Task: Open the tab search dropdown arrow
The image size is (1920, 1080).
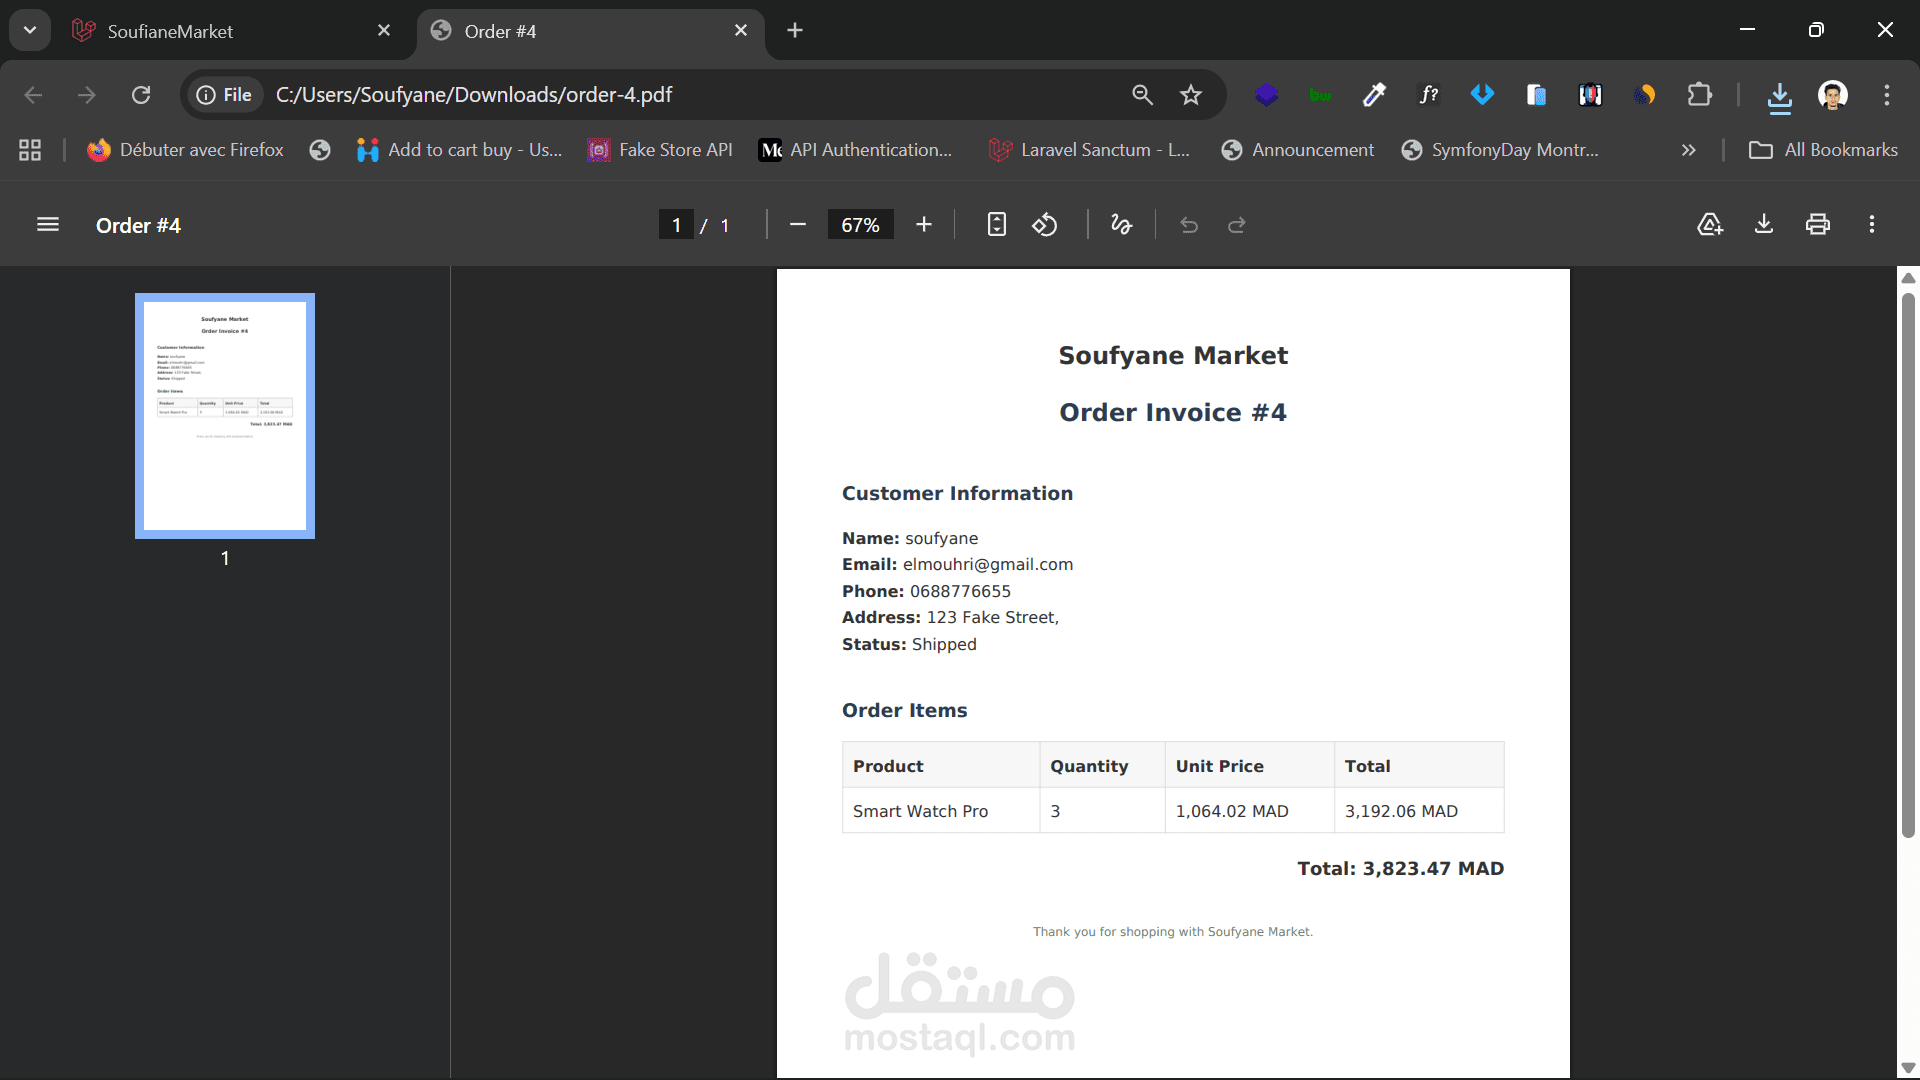Action: pos(30,30)
